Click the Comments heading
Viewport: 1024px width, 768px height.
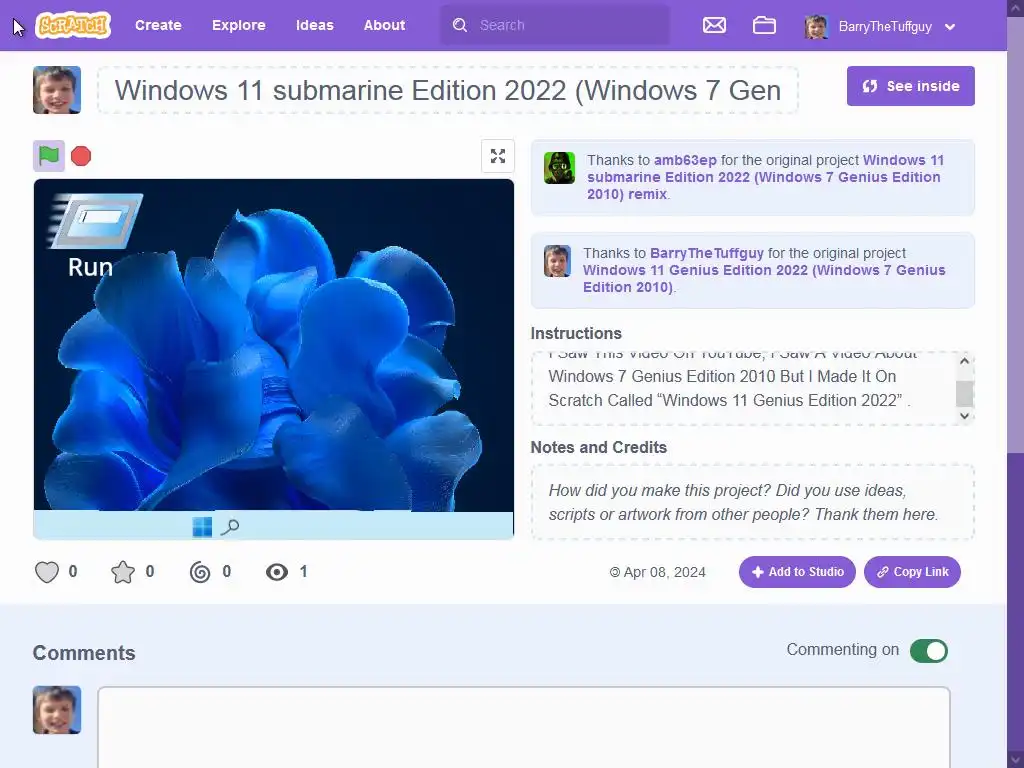(84, 652)
